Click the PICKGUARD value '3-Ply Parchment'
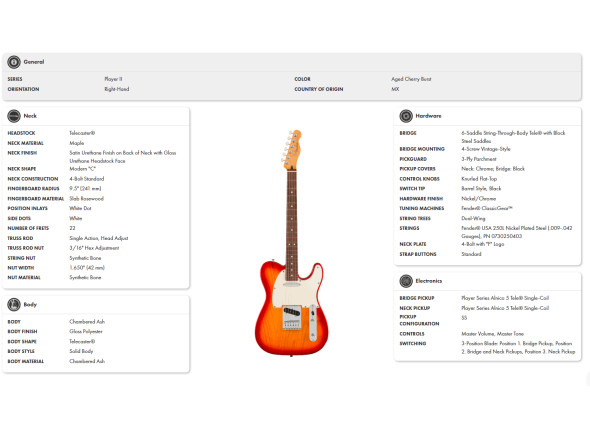590x434 pixels. (x=479, y=159)
